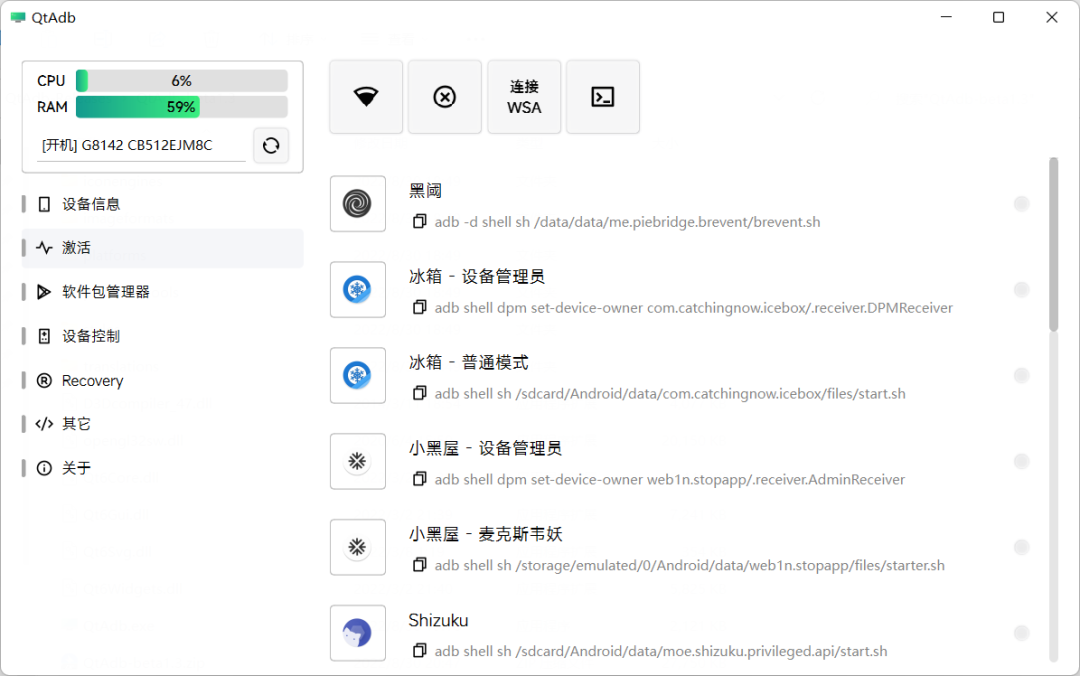Toggle the 小黑屋 - 设备管理员 status indicator

[1021, 461]
